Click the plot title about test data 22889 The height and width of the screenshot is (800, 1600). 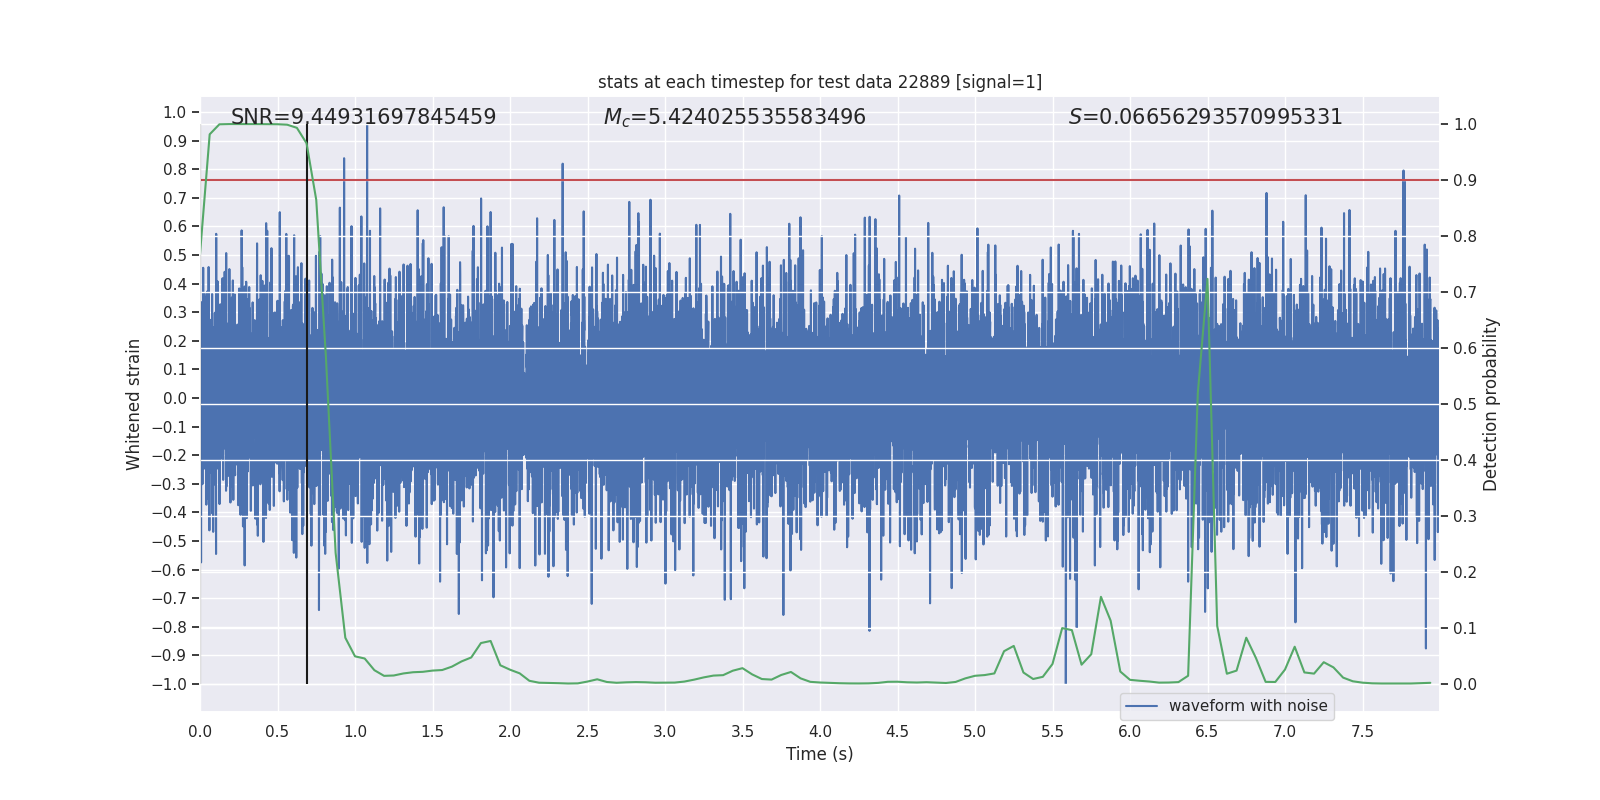(819, 82)
